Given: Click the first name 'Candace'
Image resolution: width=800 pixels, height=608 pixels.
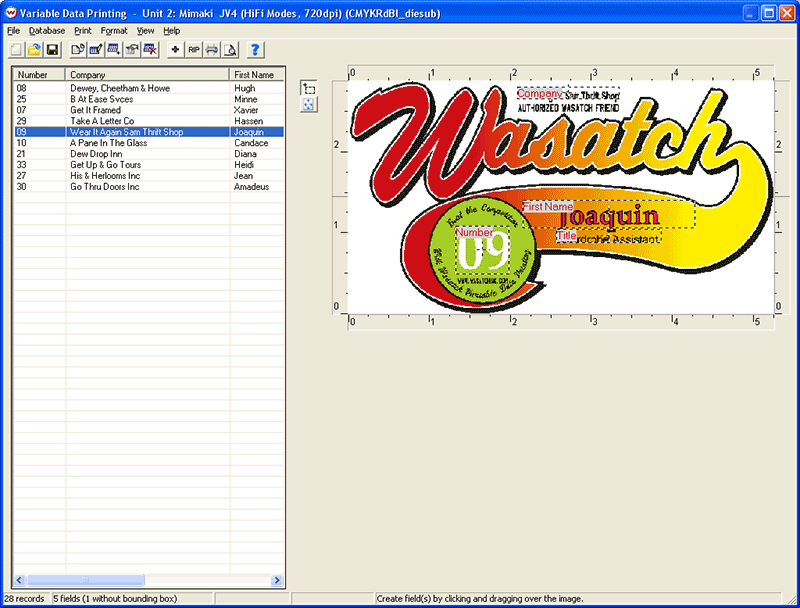Looking at the screenshot, I should (251, 143).
